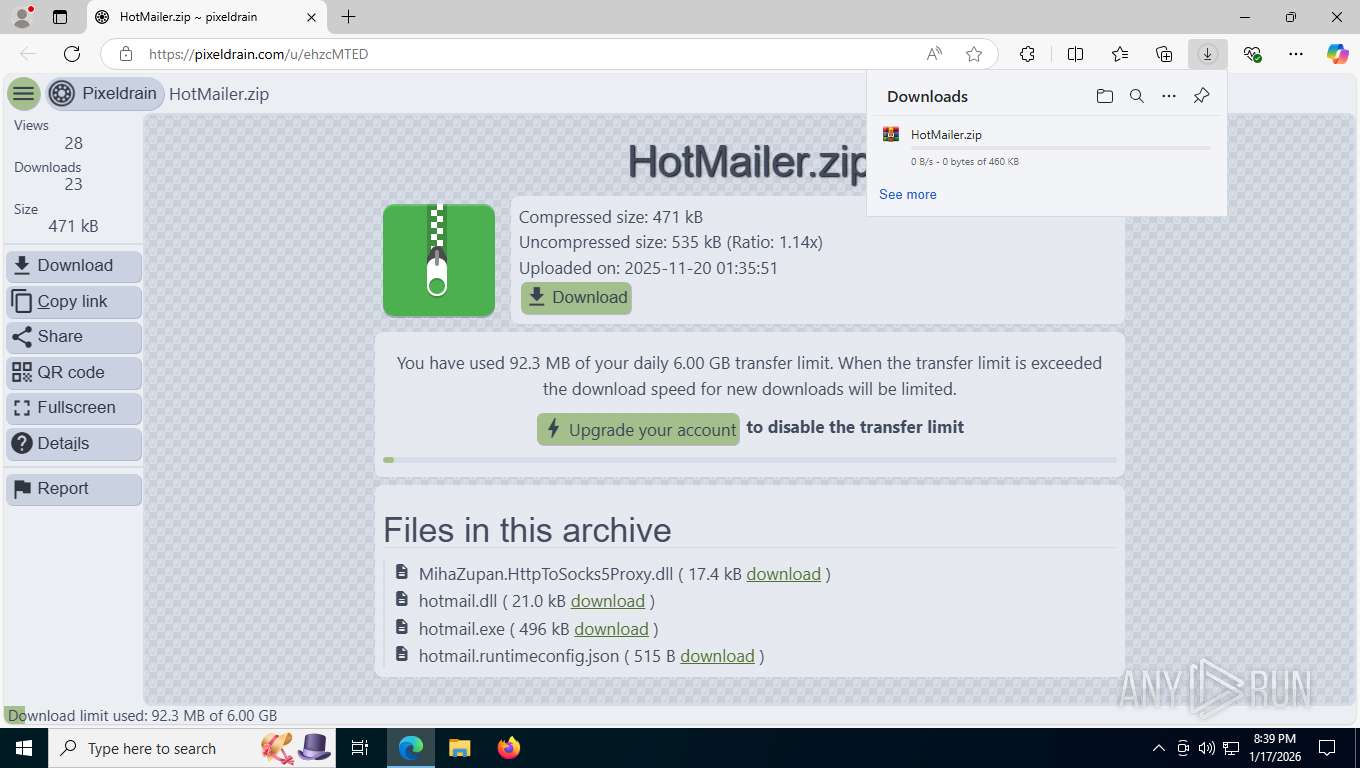Go to Pixeldrain home via logo button
The height and width of the screenshot is (768, 1360).
coord(105,94)
